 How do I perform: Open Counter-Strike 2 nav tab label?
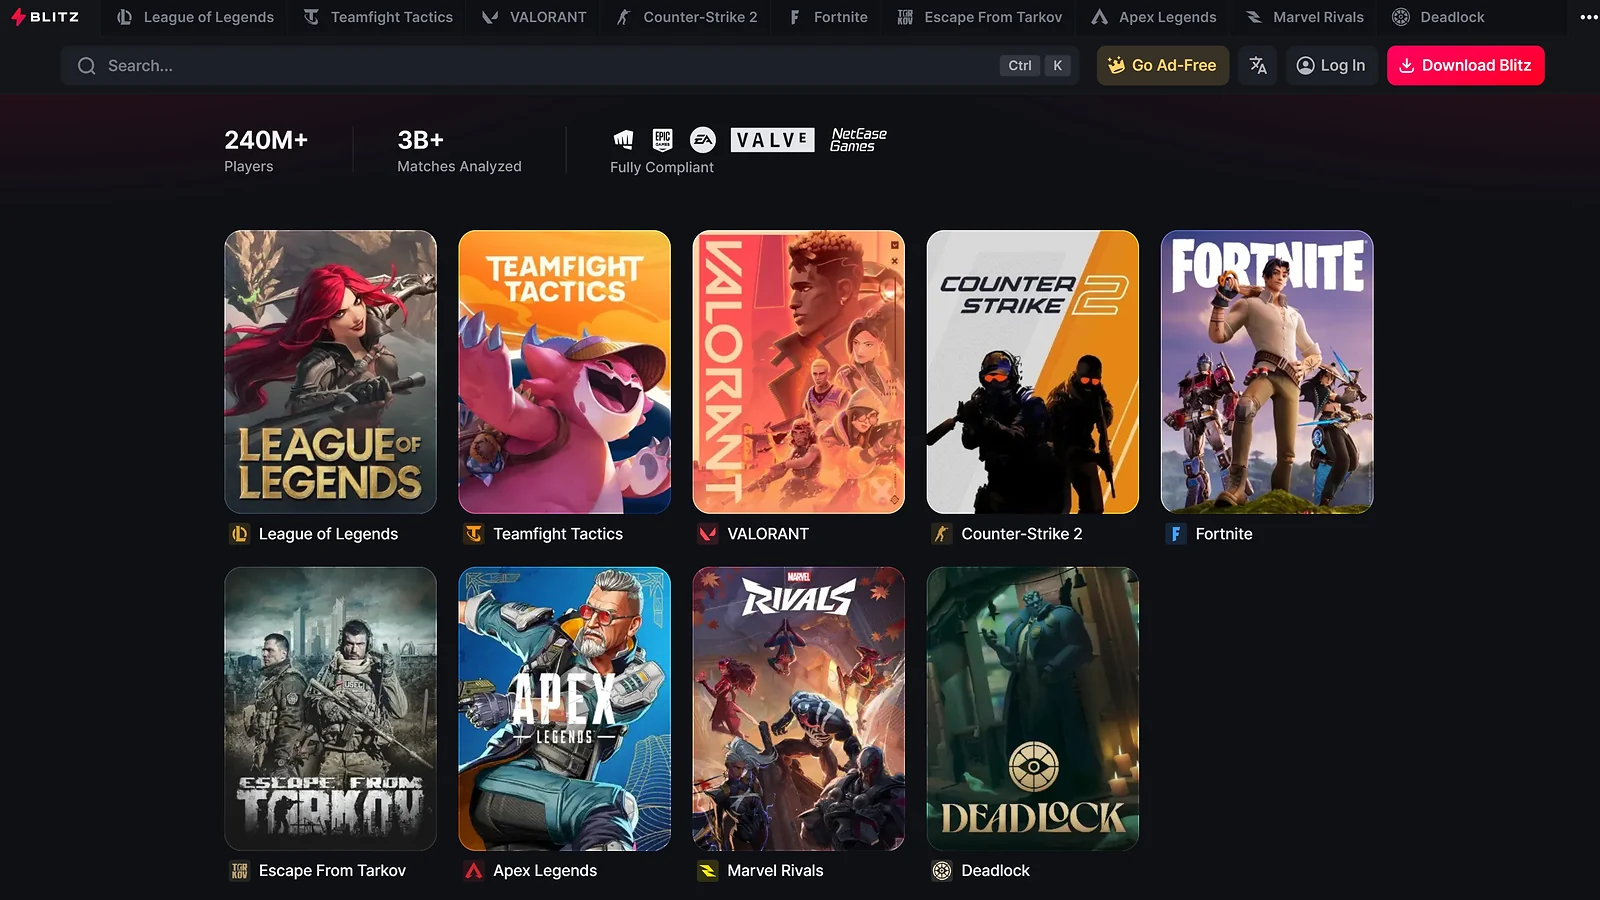(x=700, y=17)
